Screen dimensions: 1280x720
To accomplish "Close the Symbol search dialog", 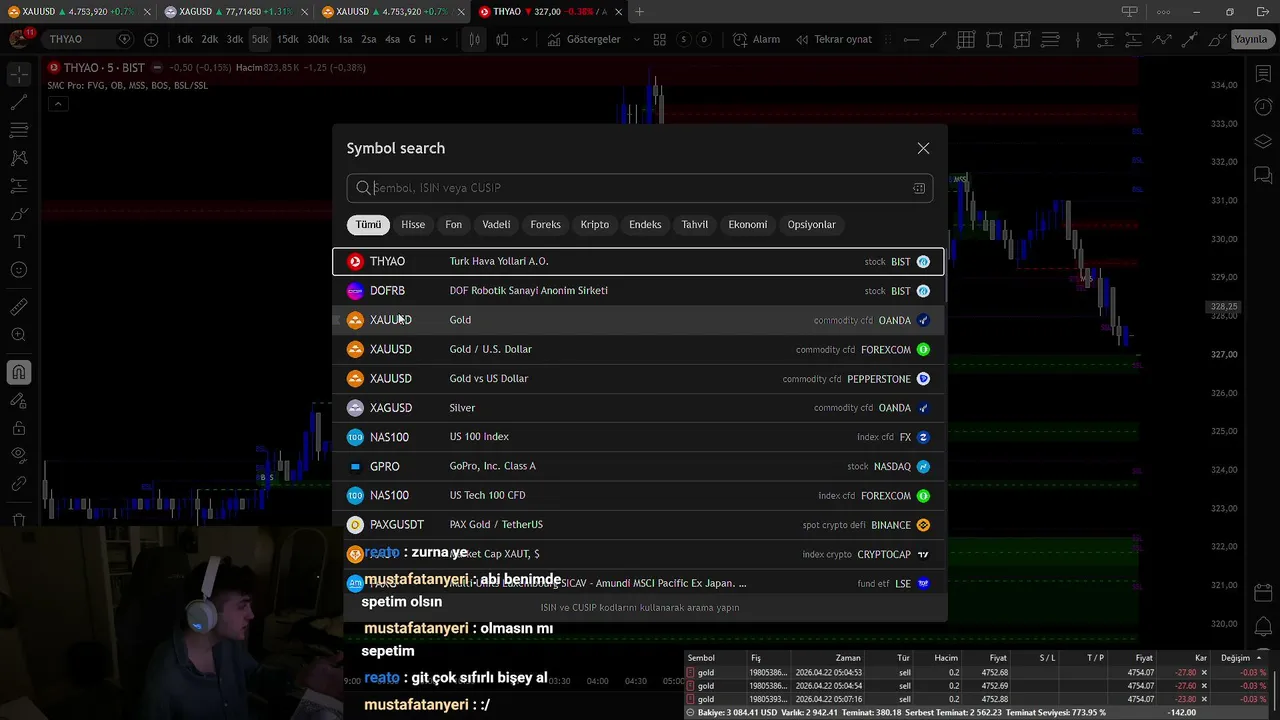I will [923, 148].
